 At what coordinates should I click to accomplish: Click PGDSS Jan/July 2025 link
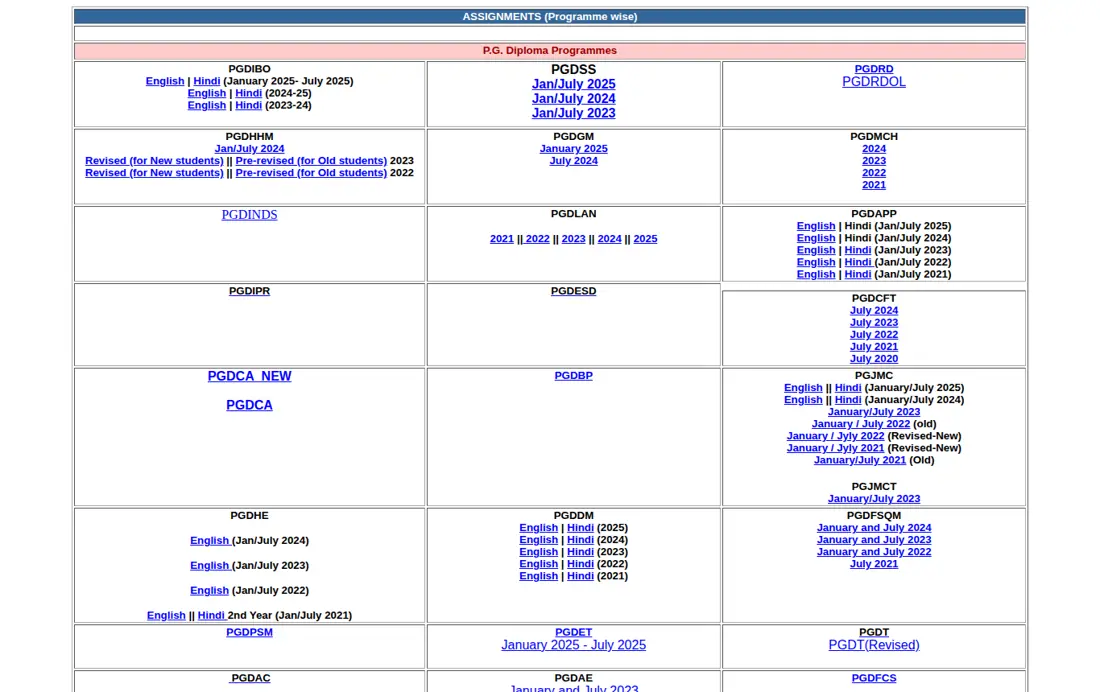(573, 84)
